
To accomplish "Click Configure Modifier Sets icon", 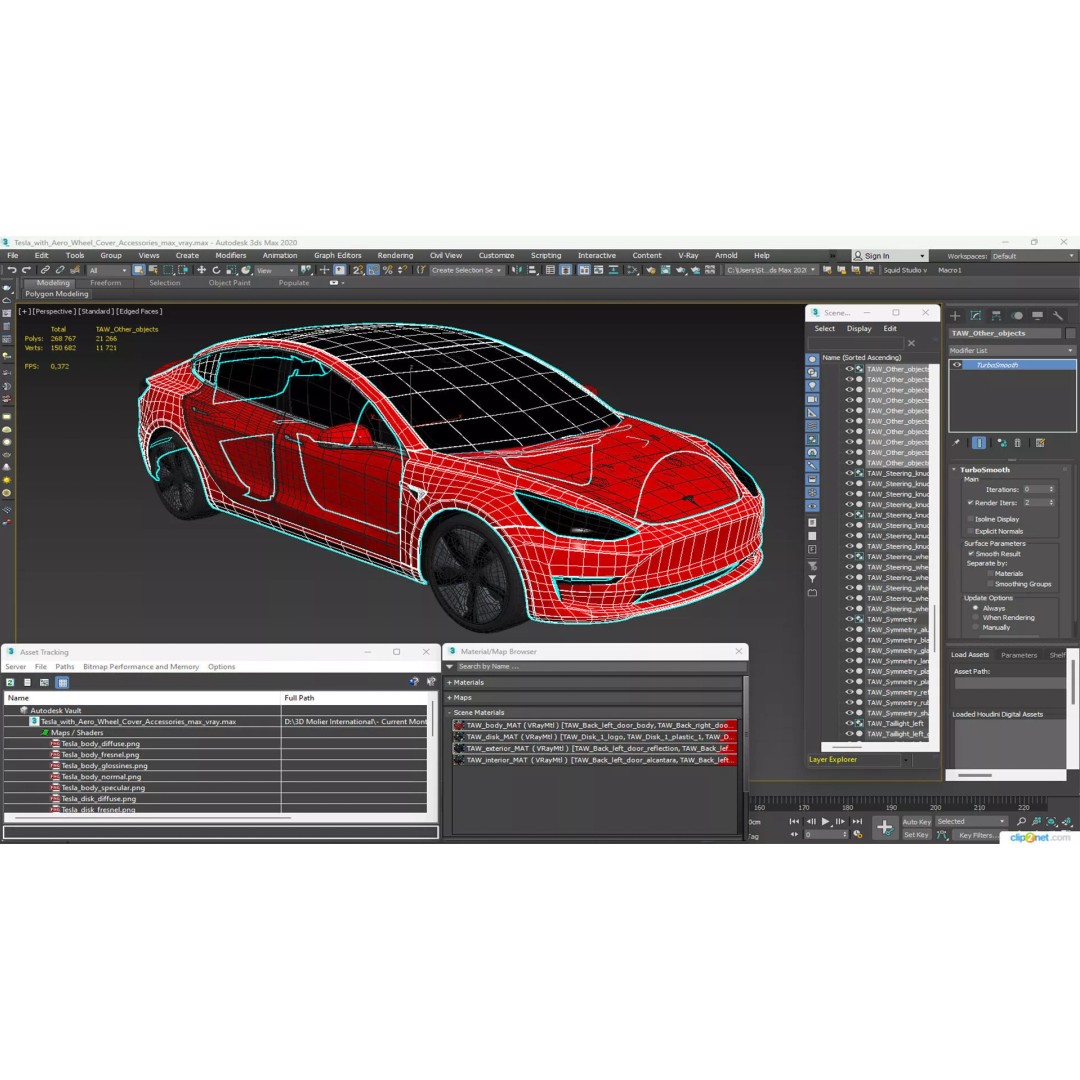I will point(1040,443).
